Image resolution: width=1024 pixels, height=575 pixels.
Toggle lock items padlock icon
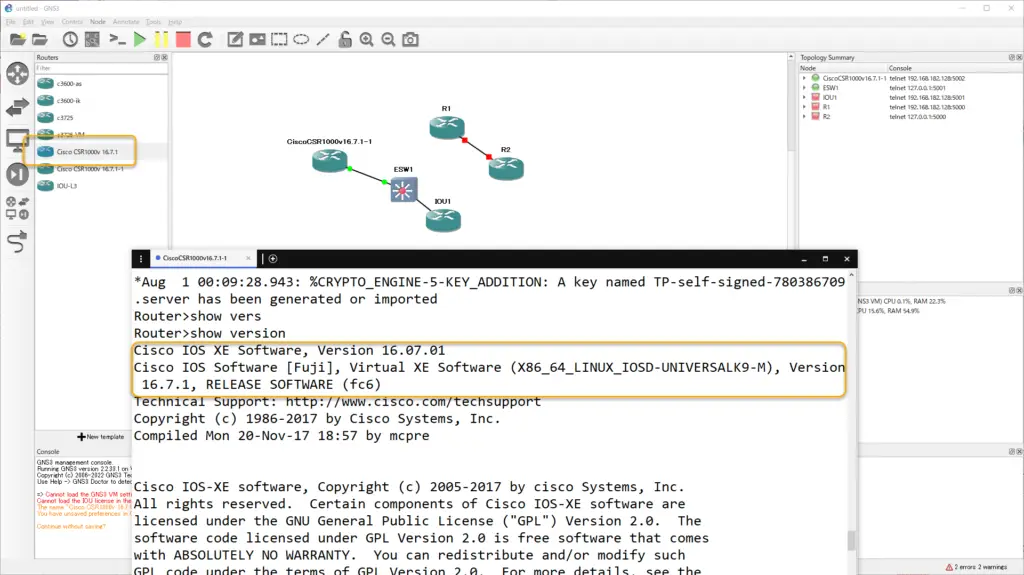[x=345, y=40]
